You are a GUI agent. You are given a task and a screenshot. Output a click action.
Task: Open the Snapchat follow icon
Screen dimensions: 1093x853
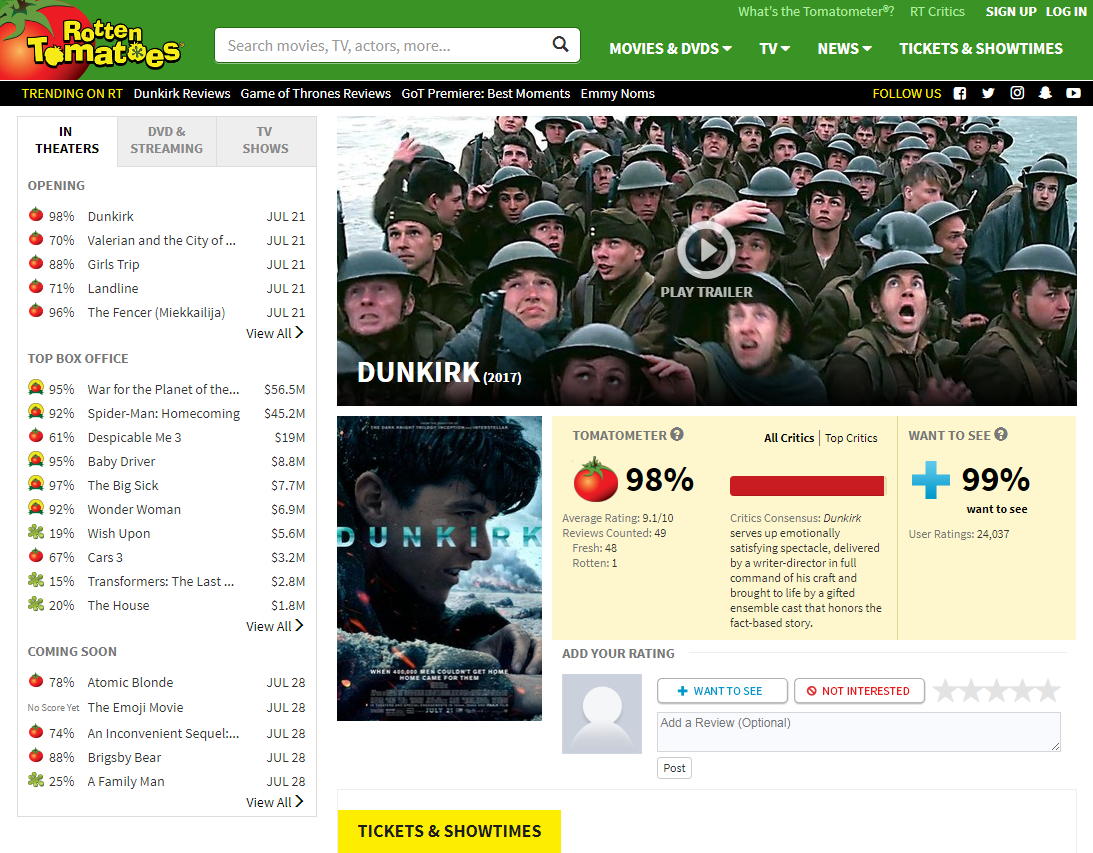tap(1045, 93)
